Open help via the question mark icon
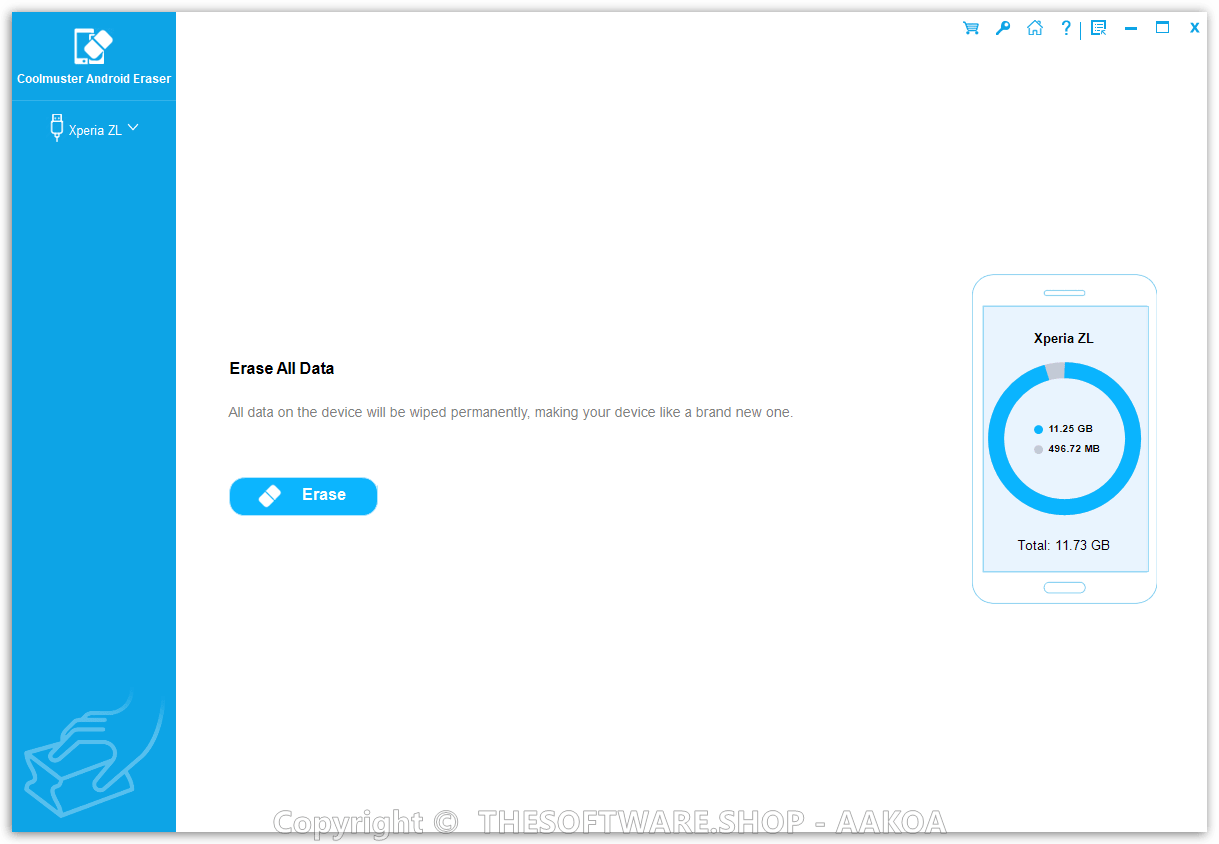This screenshot has height=844, width=1219. [x=1066, y=28]
